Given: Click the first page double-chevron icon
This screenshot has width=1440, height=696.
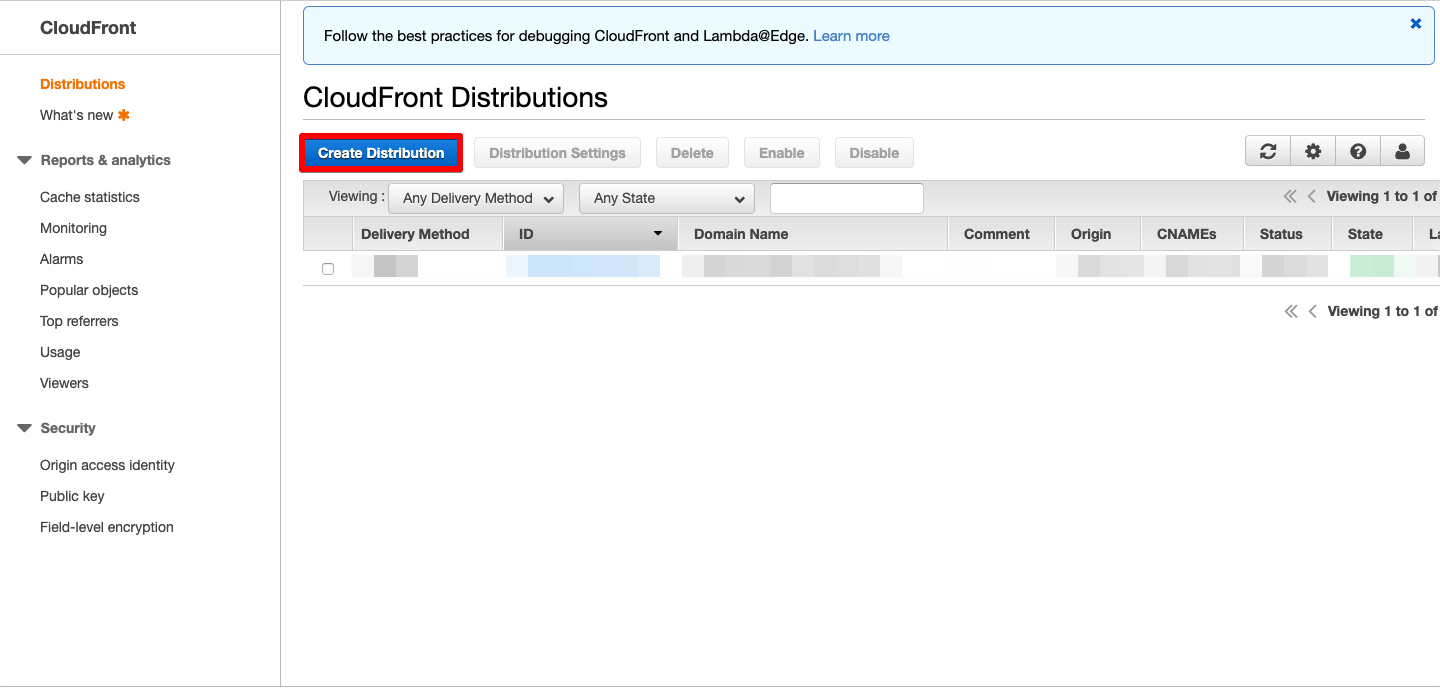Looking at the screenshot, I should (1290, 196).
